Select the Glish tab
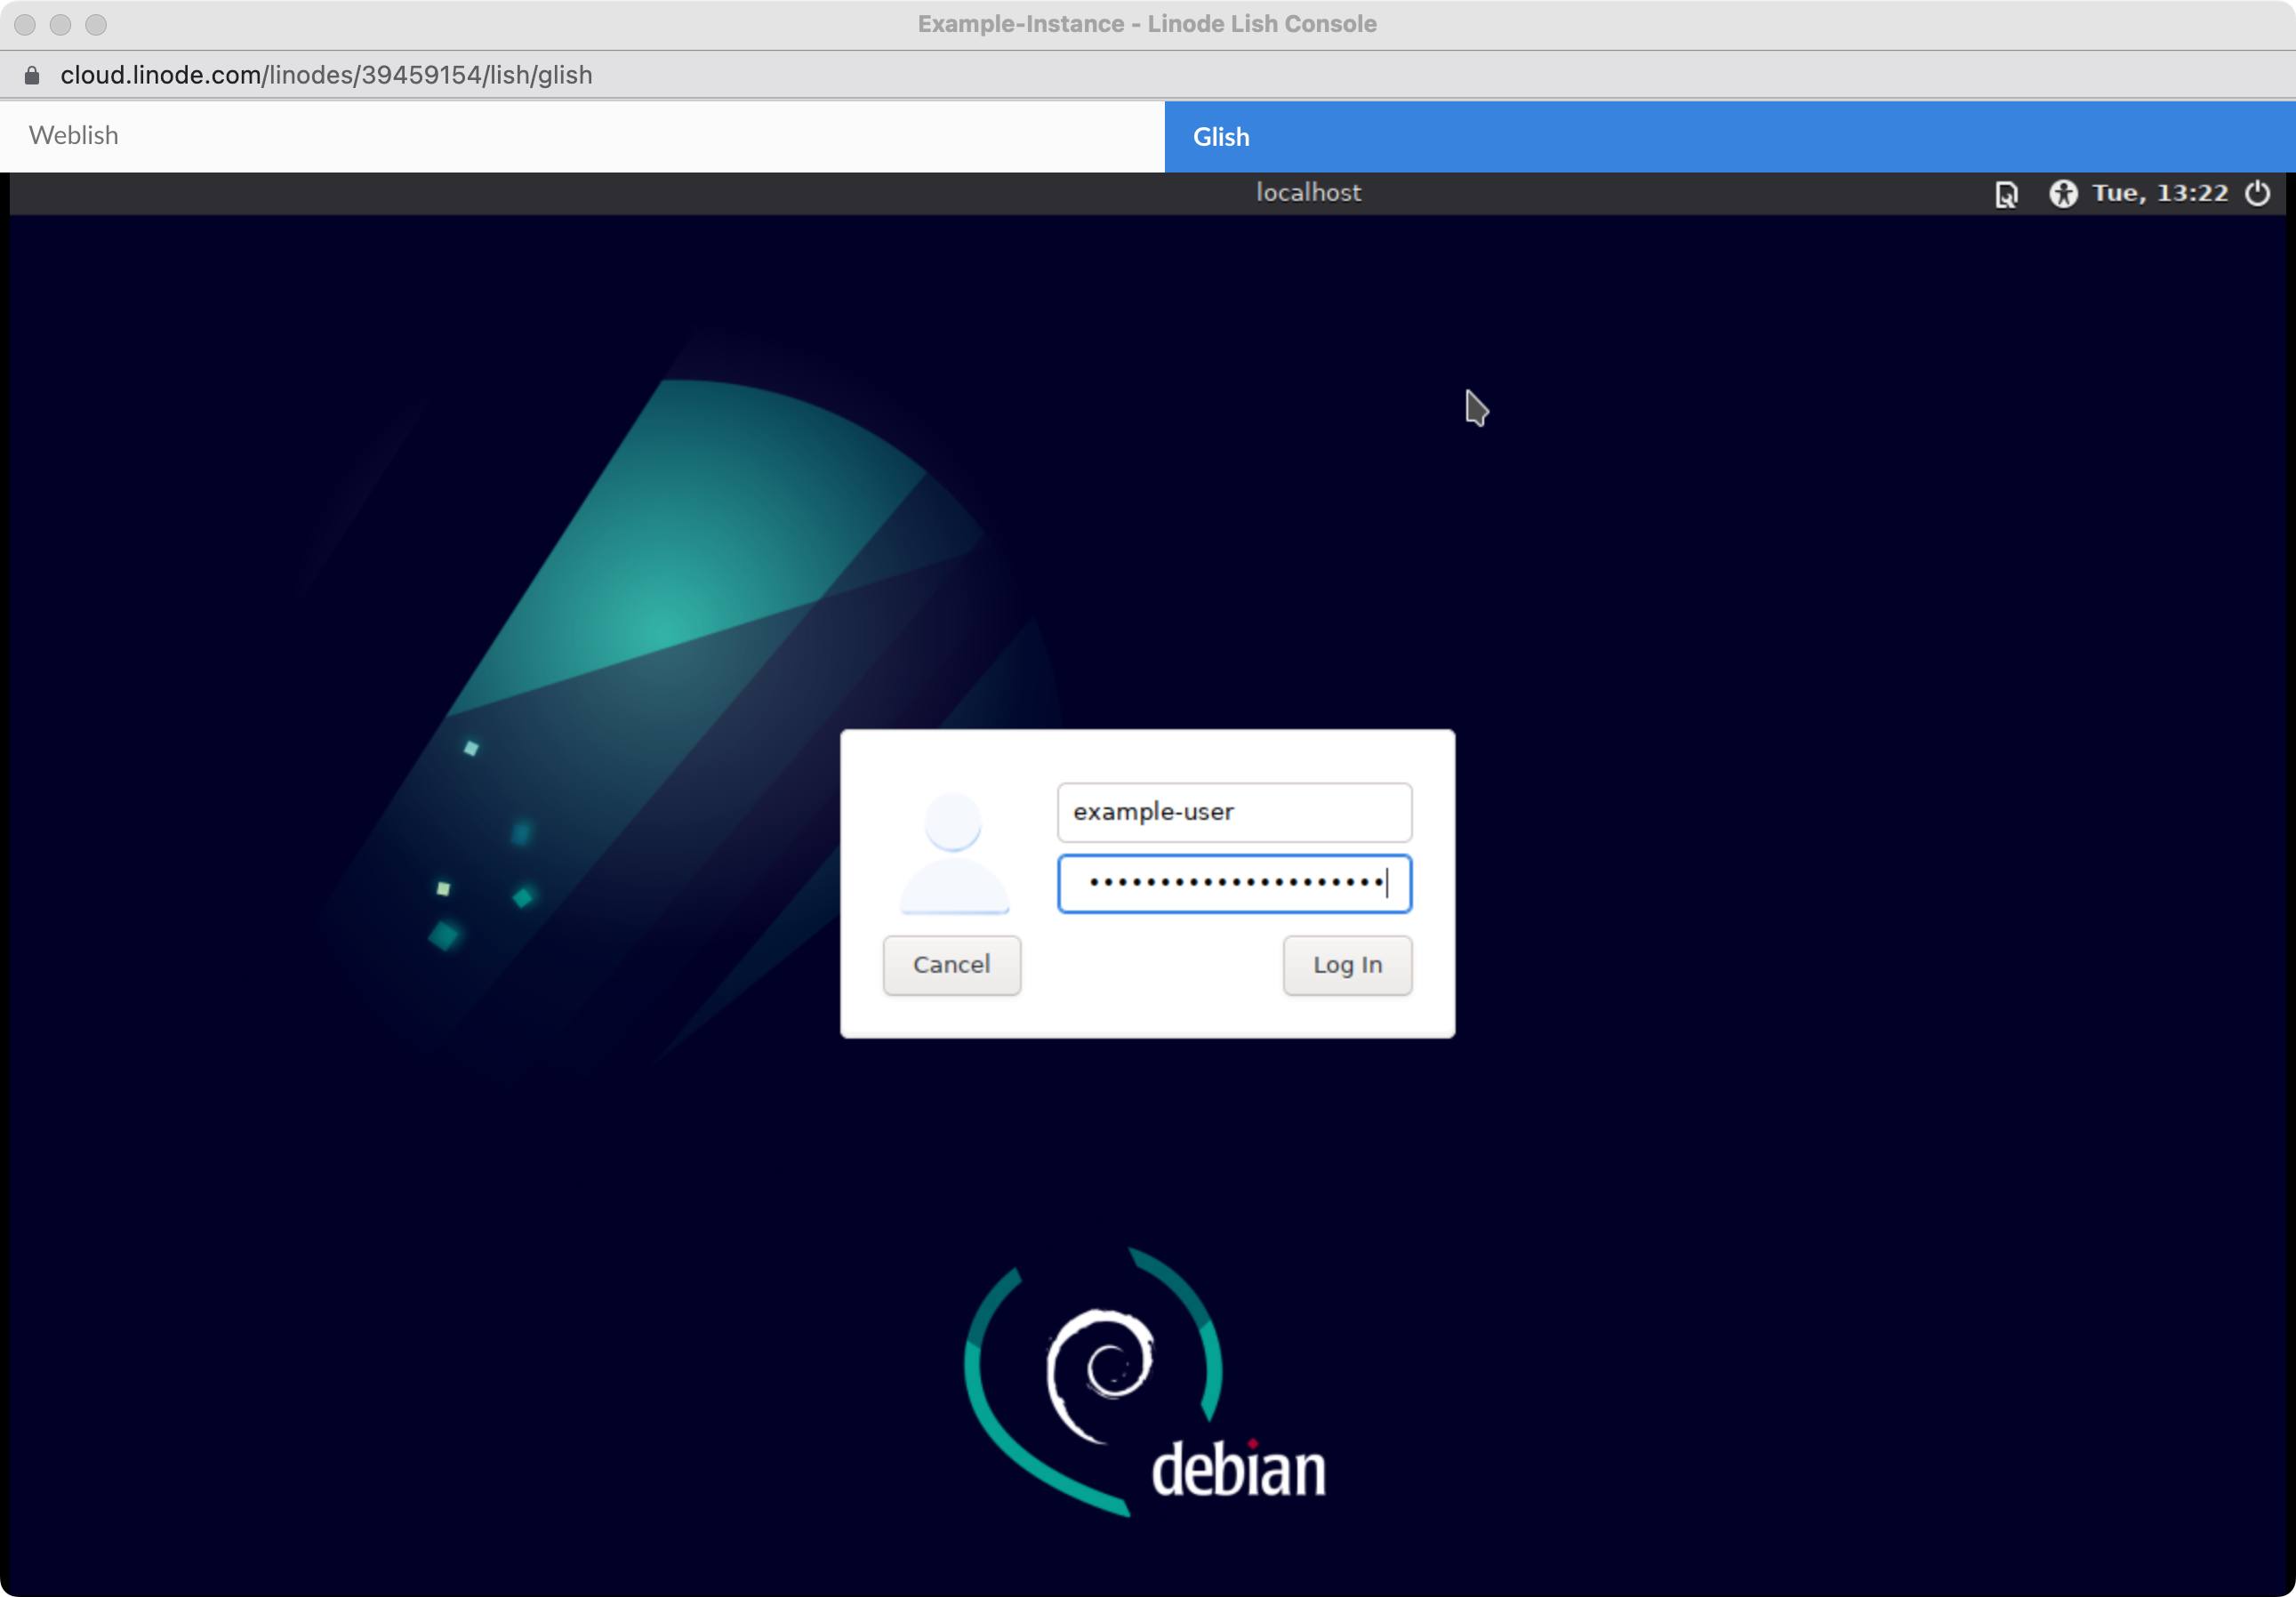 (1220, 137)
